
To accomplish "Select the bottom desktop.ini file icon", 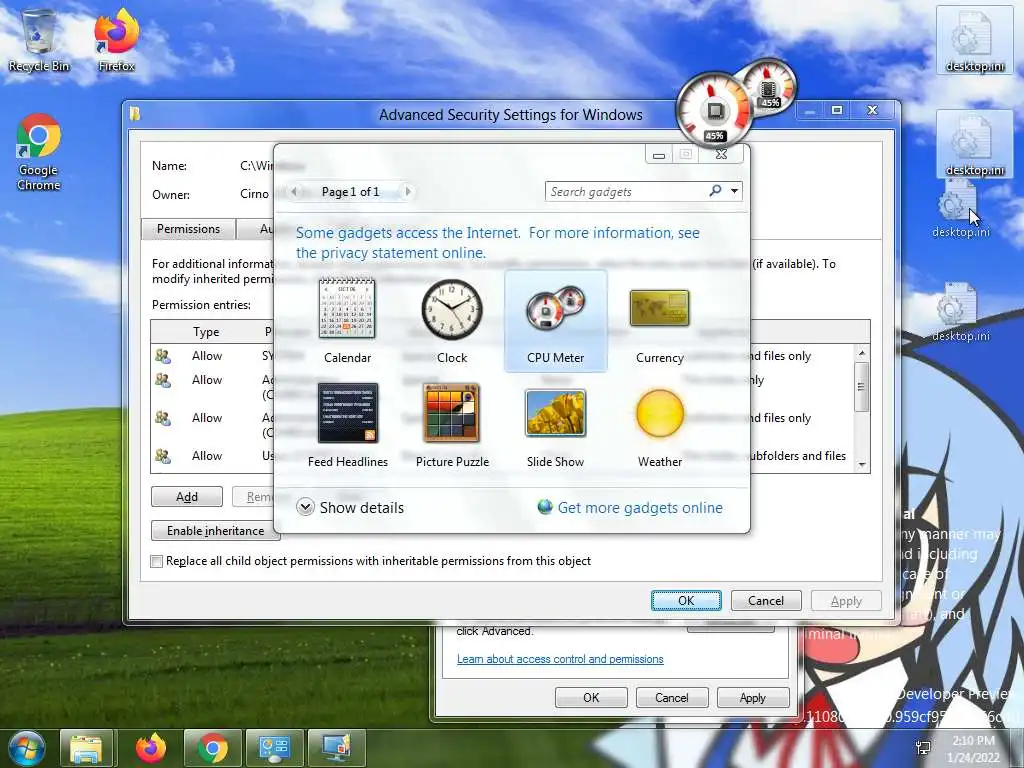I will click(x=960, y=313).
